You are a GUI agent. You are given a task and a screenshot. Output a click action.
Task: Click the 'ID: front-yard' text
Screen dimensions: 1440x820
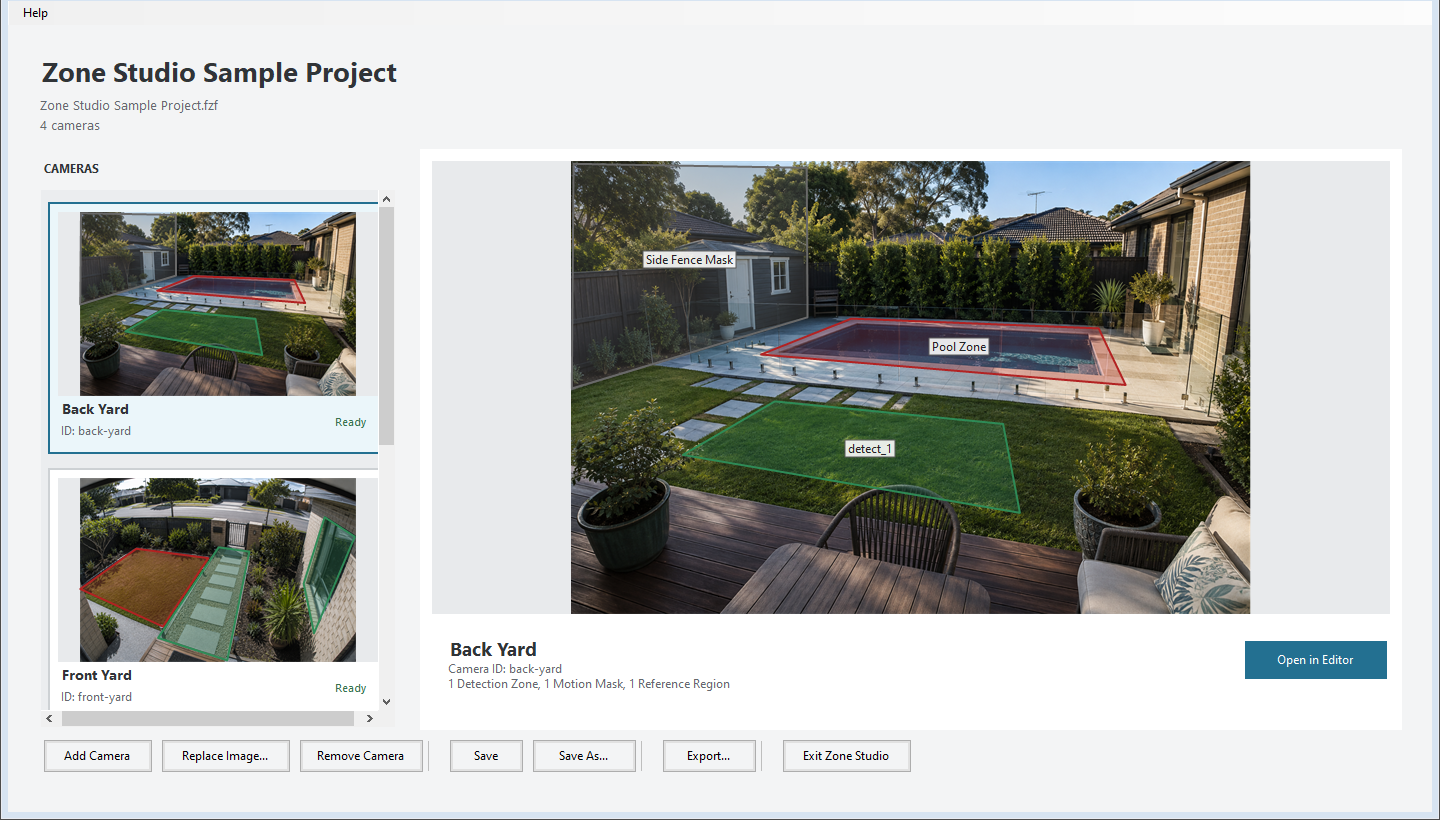tap(97, 697)
